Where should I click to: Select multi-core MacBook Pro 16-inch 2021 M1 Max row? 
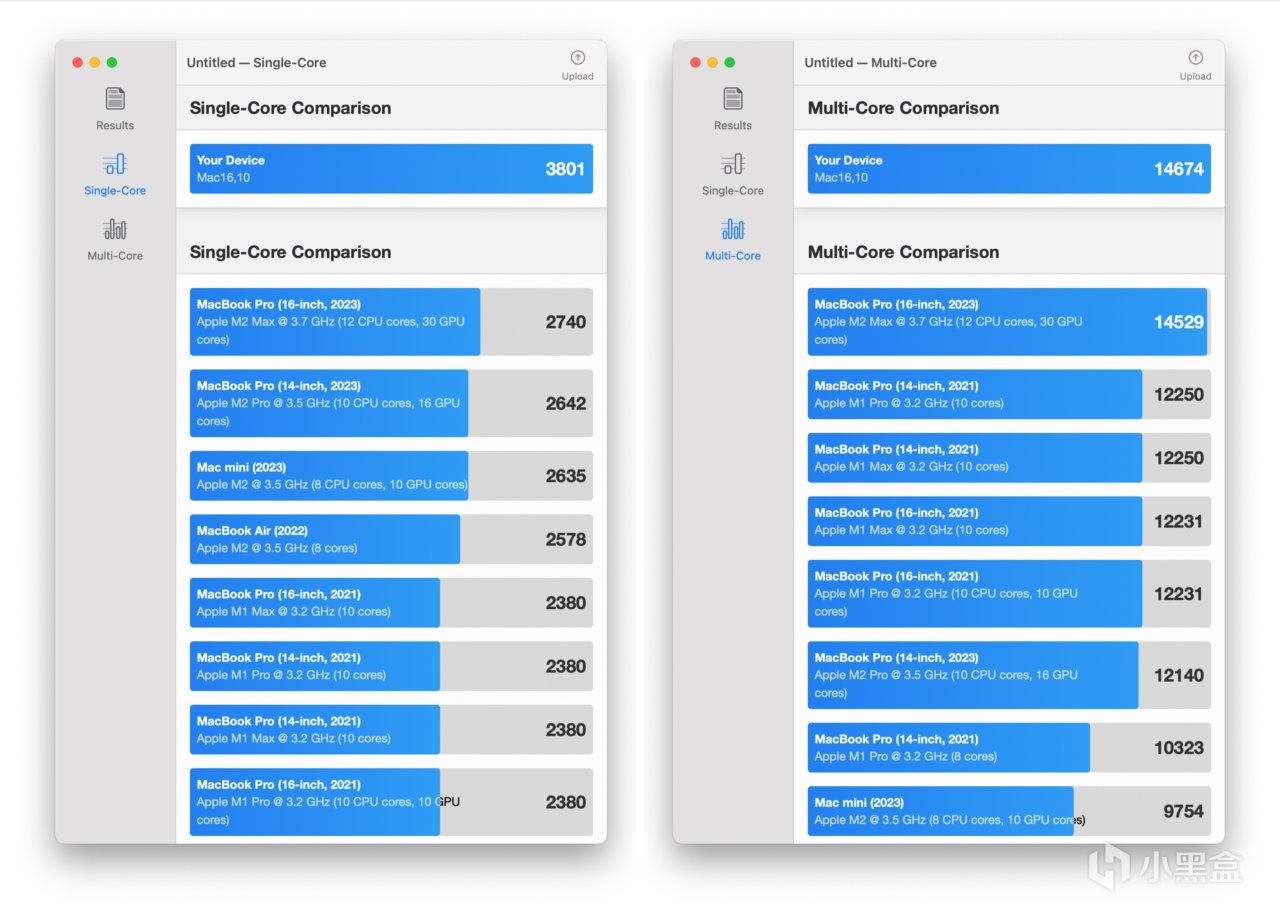[x=1009, y=521]
